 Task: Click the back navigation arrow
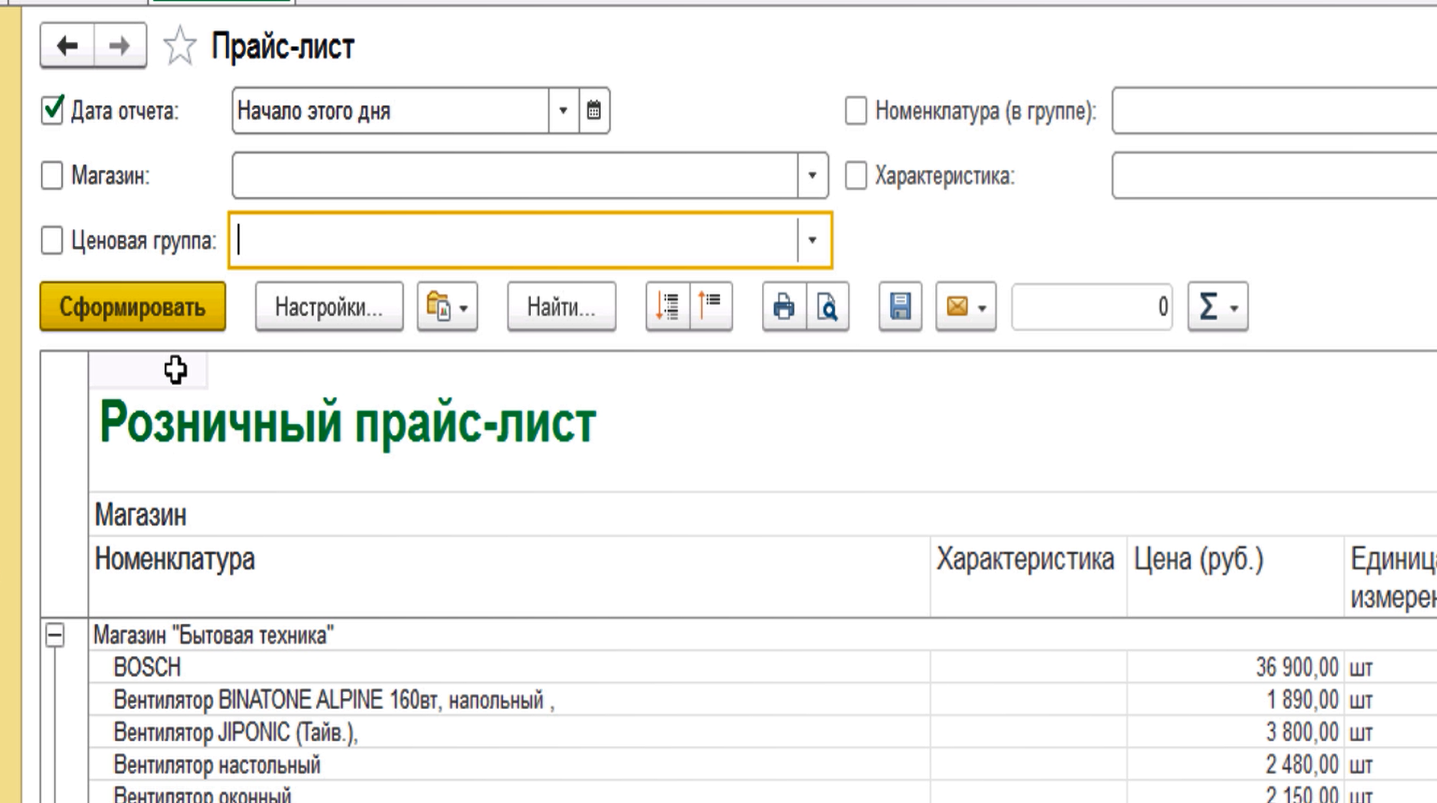pos(67,46)
